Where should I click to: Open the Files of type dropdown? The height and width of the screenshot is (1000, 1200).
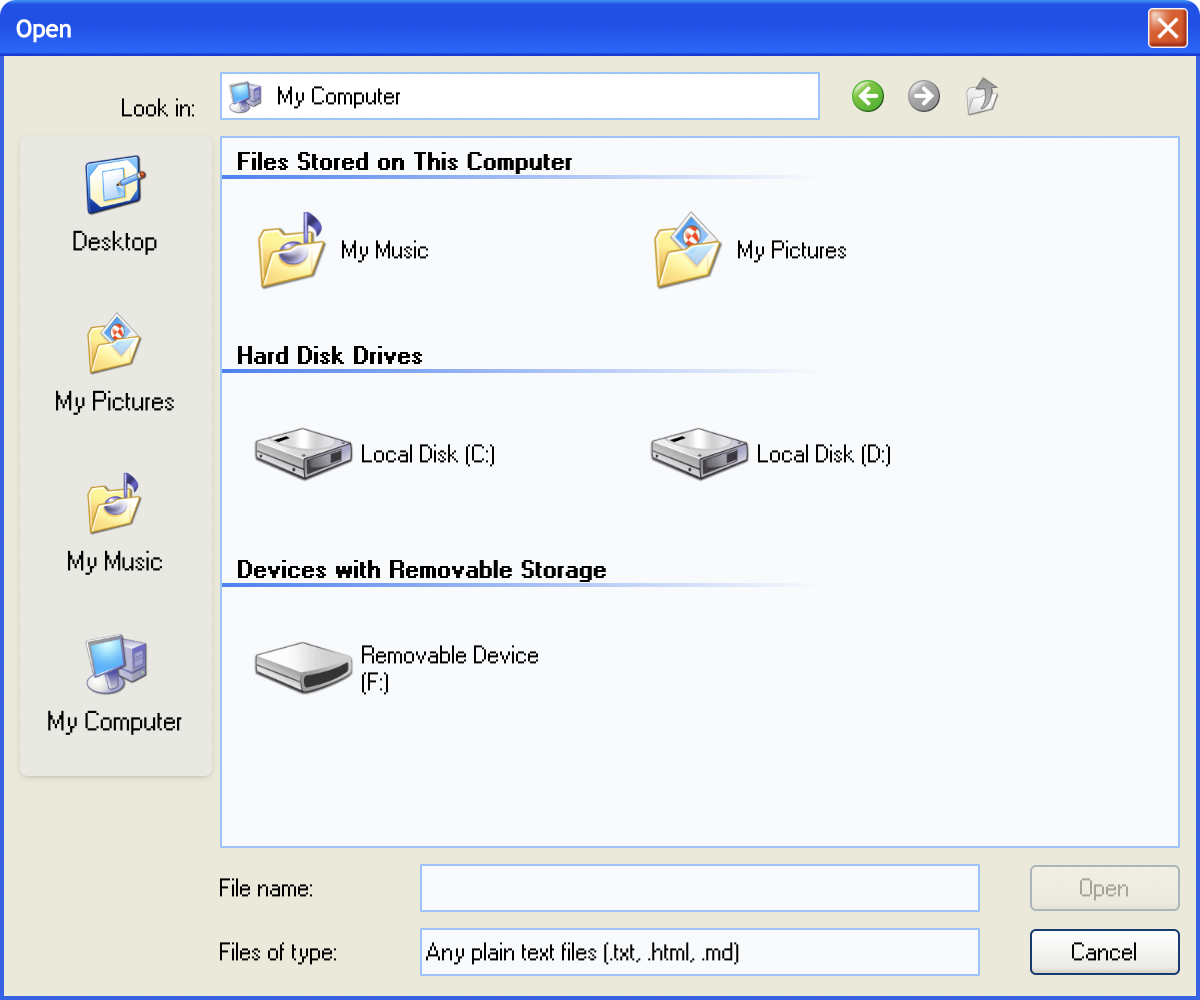(700, 952)
